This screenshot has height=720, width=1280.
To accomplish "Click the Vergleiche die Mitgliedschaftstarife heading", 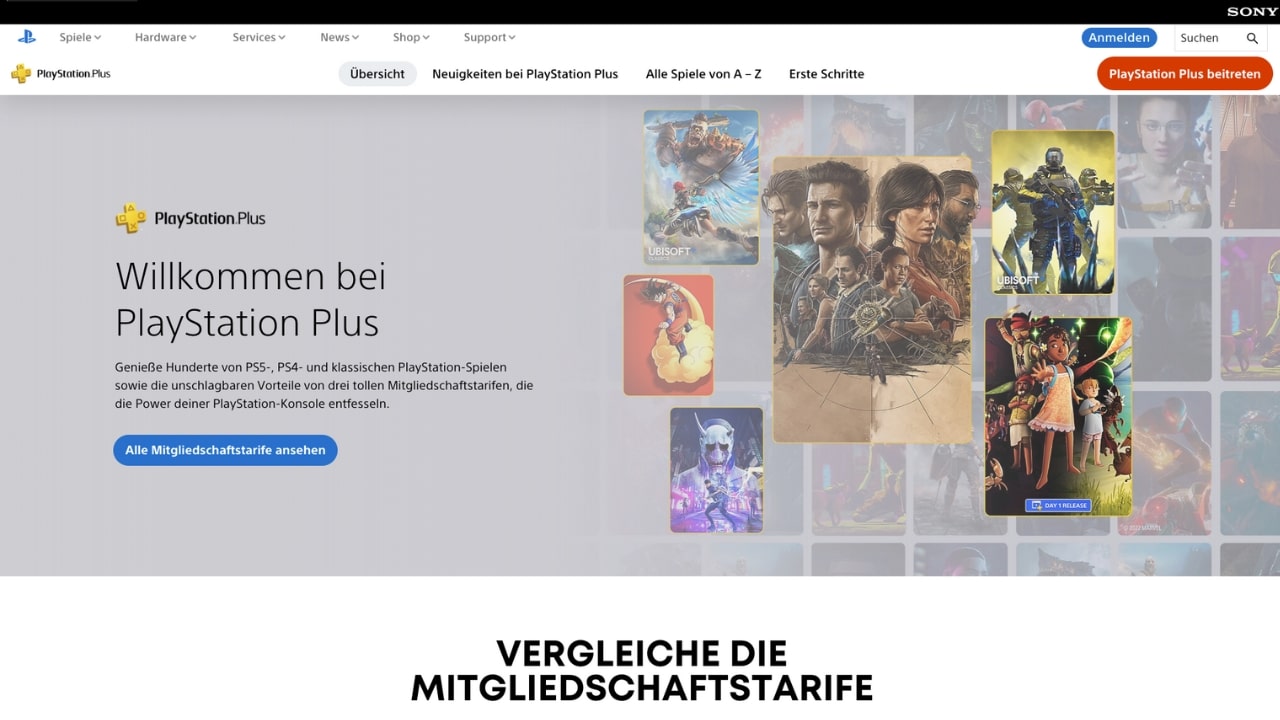I will pos(641,670).
